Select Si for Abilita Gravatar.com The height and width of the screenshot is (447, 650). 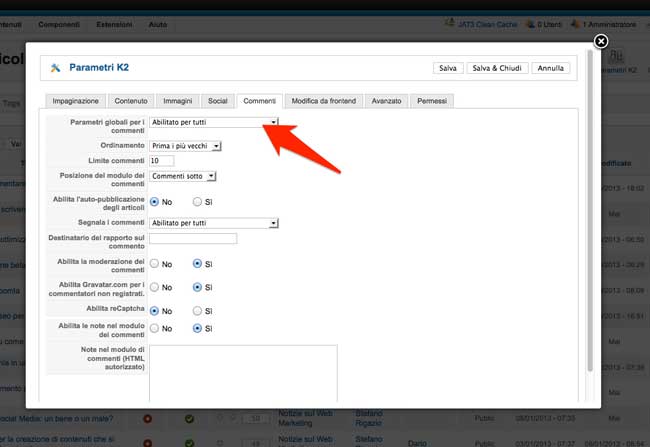(197, 287)
